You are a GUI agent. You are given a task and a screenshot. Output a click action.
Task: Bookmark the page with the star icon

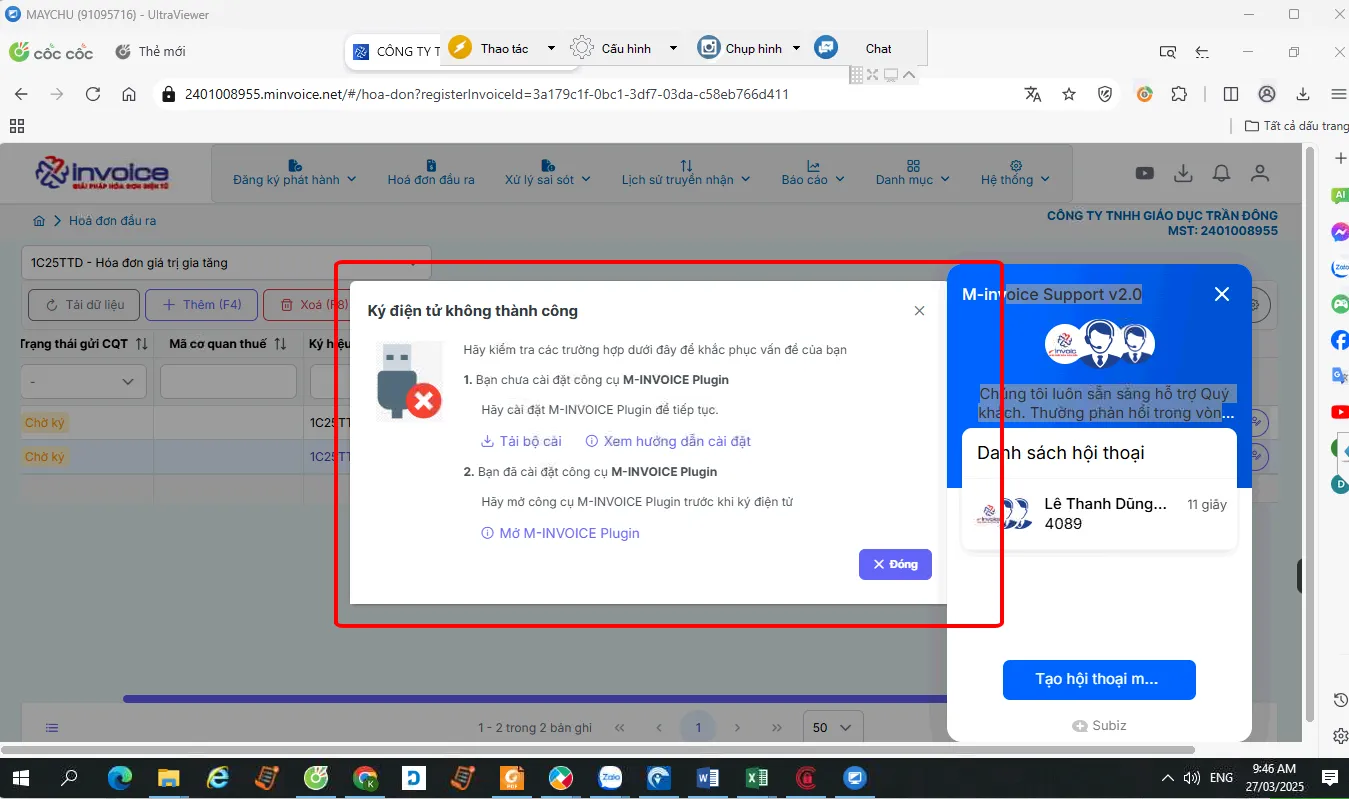point(1069,94)
